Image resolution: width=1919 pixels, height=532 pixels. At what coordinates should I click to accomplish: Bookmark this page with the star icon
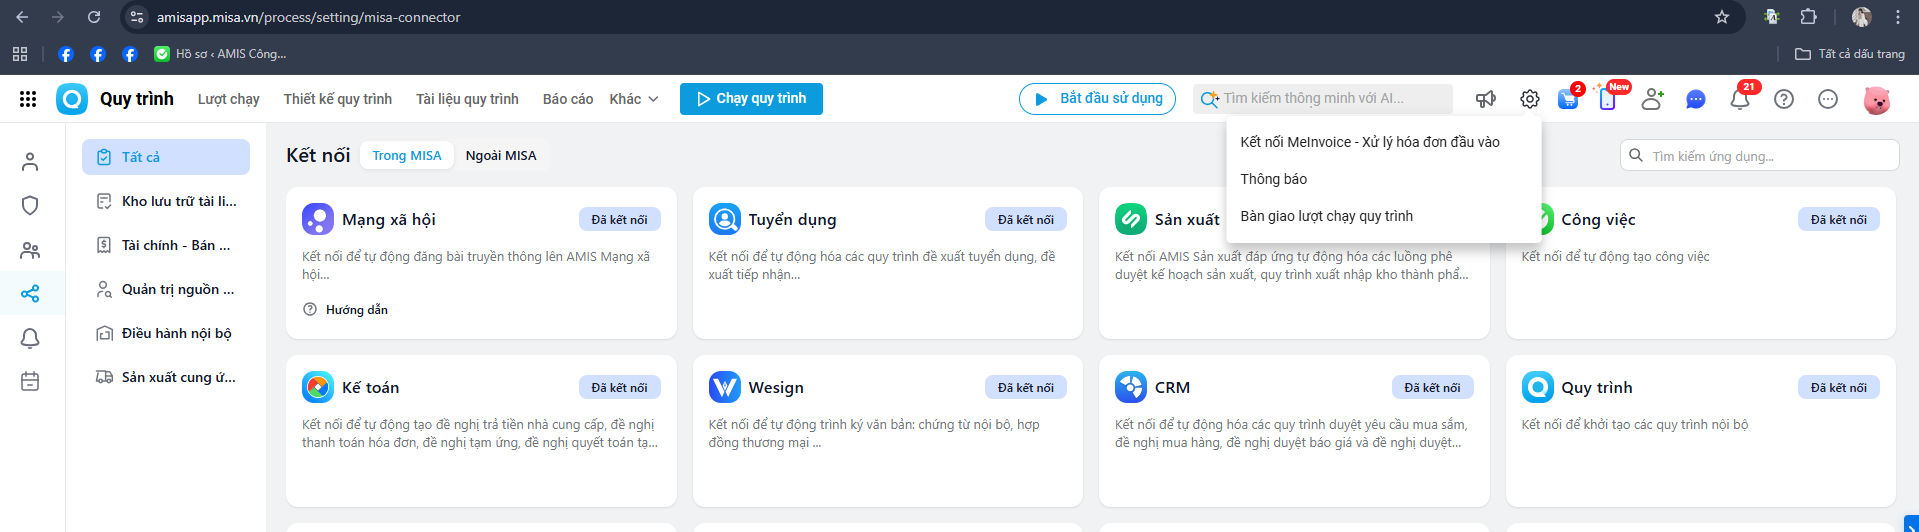tap(1722, 17)
